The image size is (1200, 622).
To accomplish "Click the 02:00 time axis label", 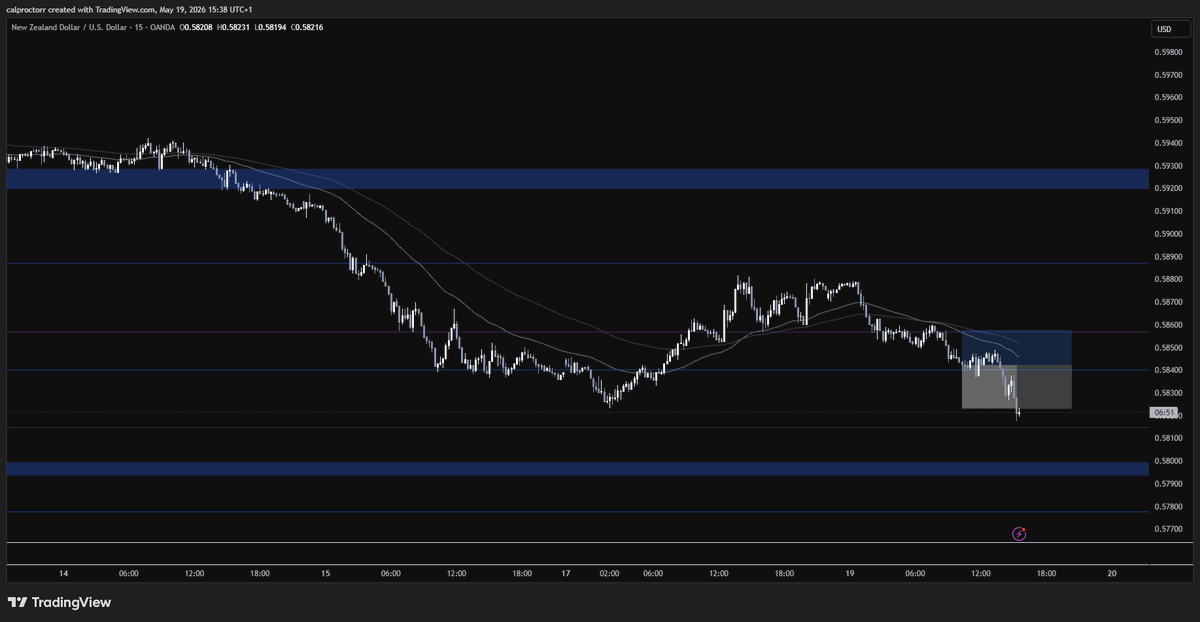I will (609, 574).
